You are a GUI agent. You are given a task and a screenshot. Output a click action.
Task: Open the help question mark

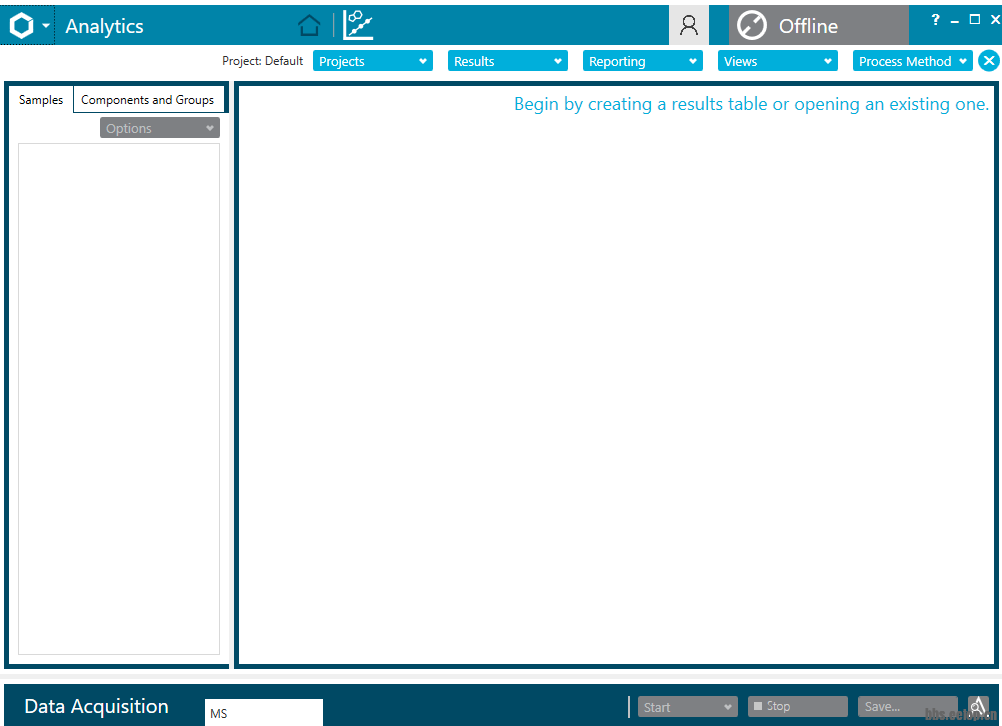tap(936, 20)
